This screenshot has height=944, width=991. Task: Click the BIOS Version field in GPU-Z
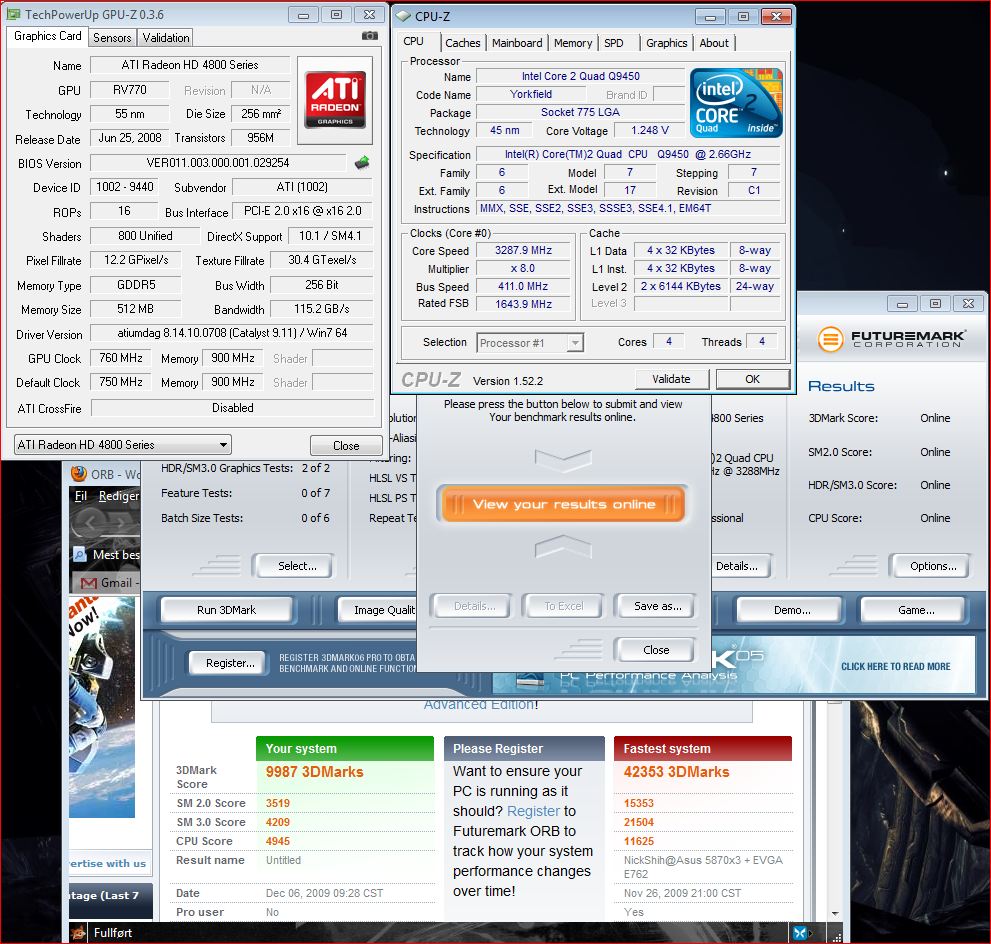pos(218,163)
